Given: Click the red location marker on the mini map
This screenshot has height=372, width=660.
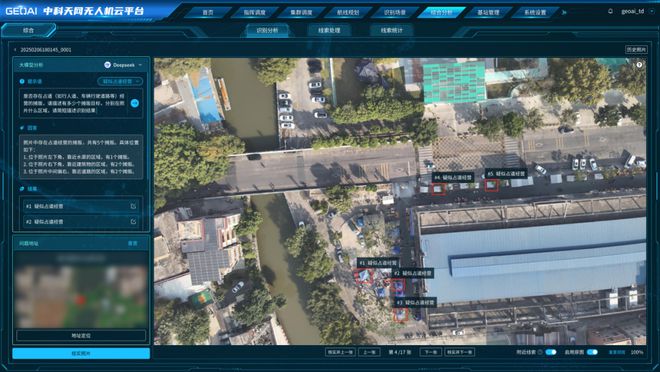Looking at the screenshot, I should coord(80,300).
